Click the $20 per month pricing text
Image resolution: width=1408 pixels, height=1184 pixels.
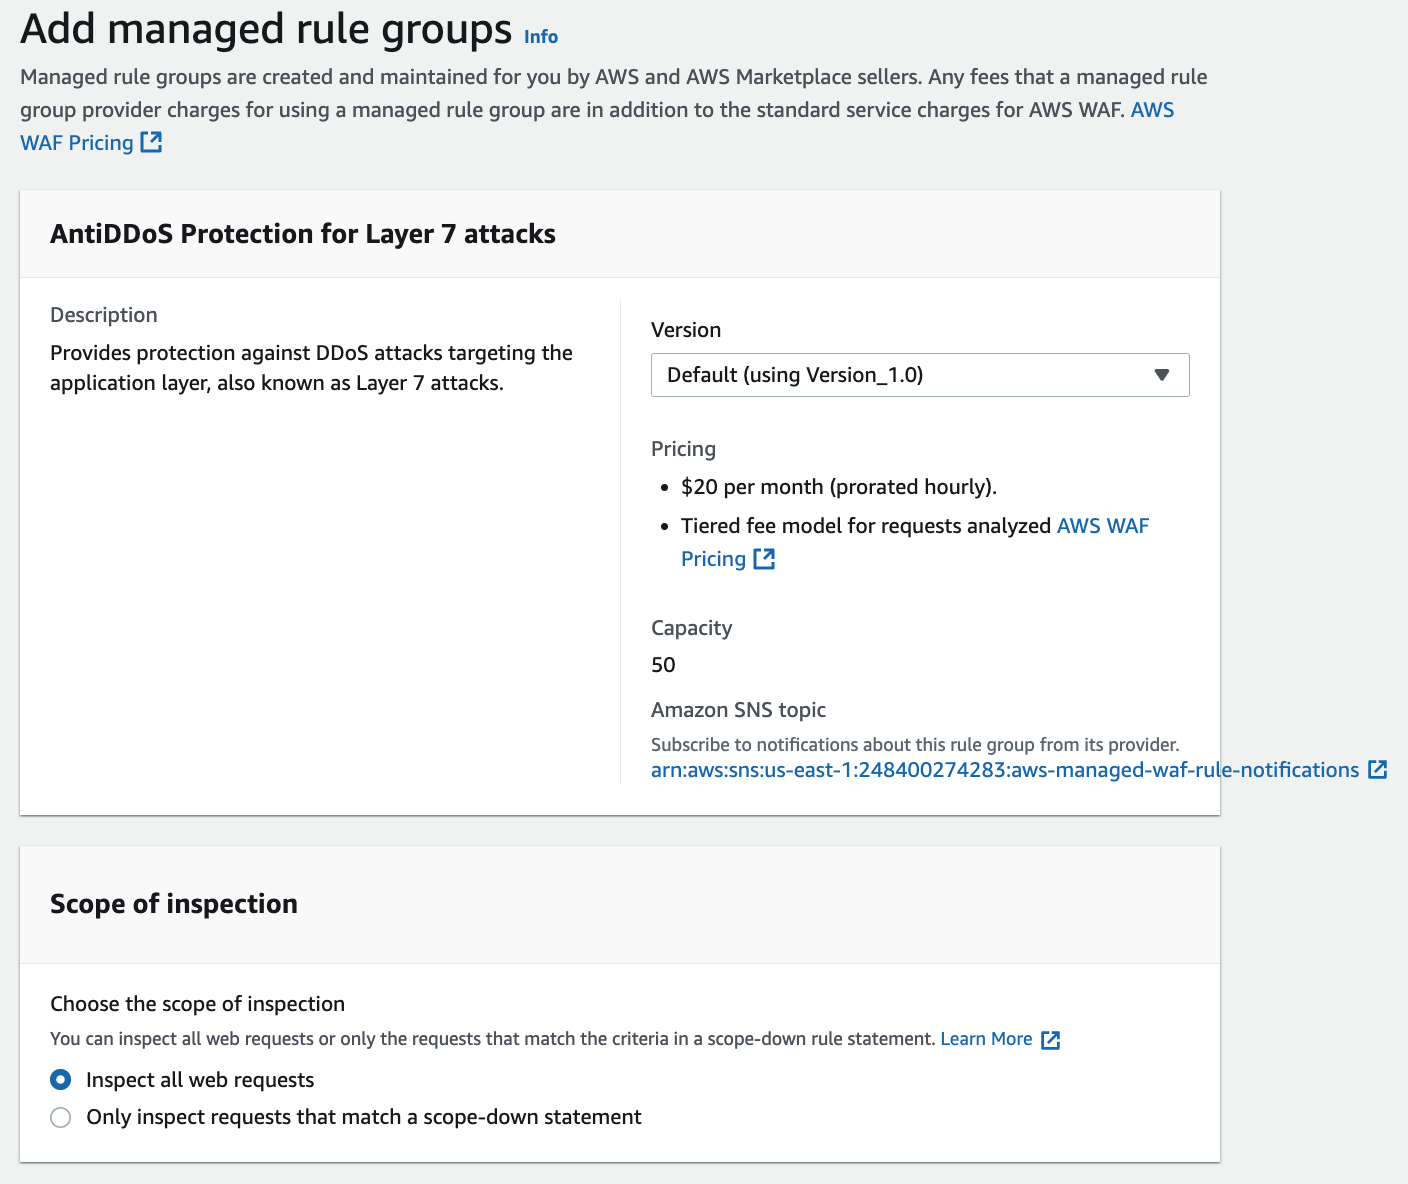pos(839,487)
